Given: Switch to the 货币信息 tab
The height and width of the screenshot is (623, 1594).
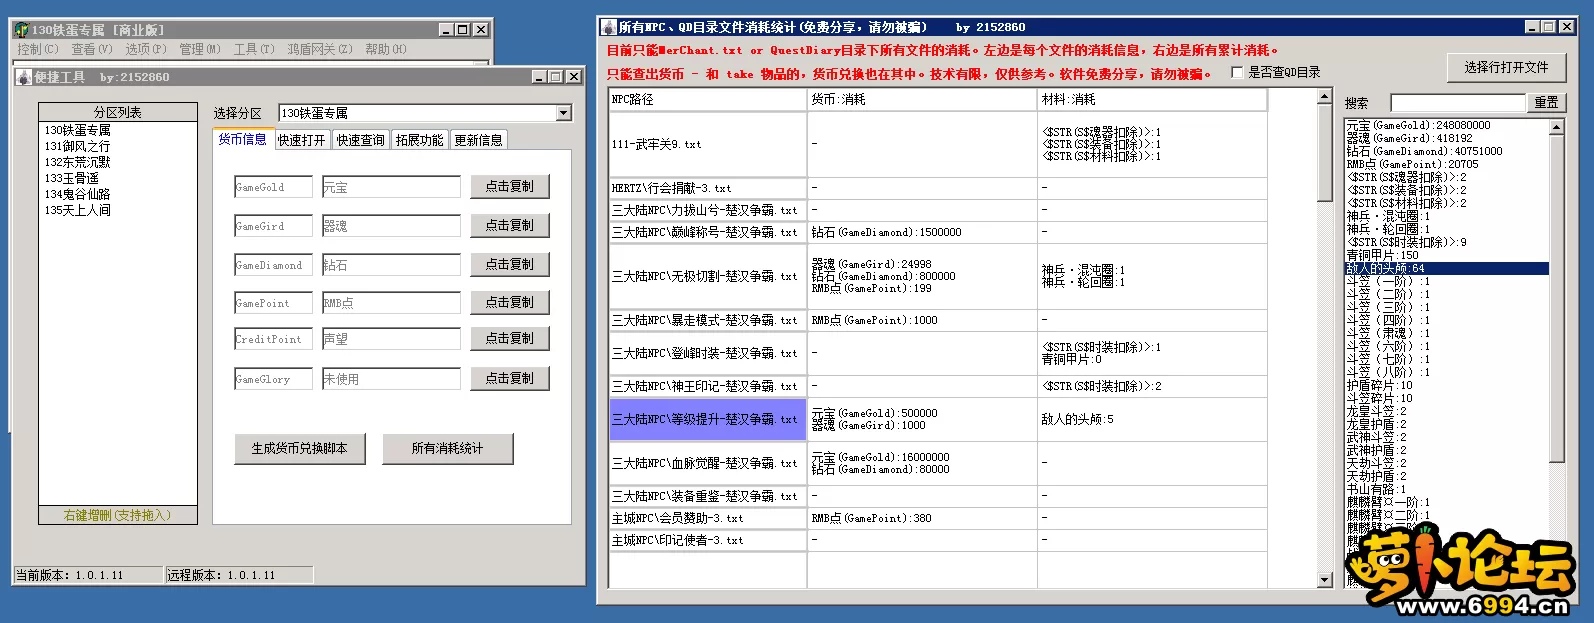Looking at the screenshot, I should click(243, 139).
